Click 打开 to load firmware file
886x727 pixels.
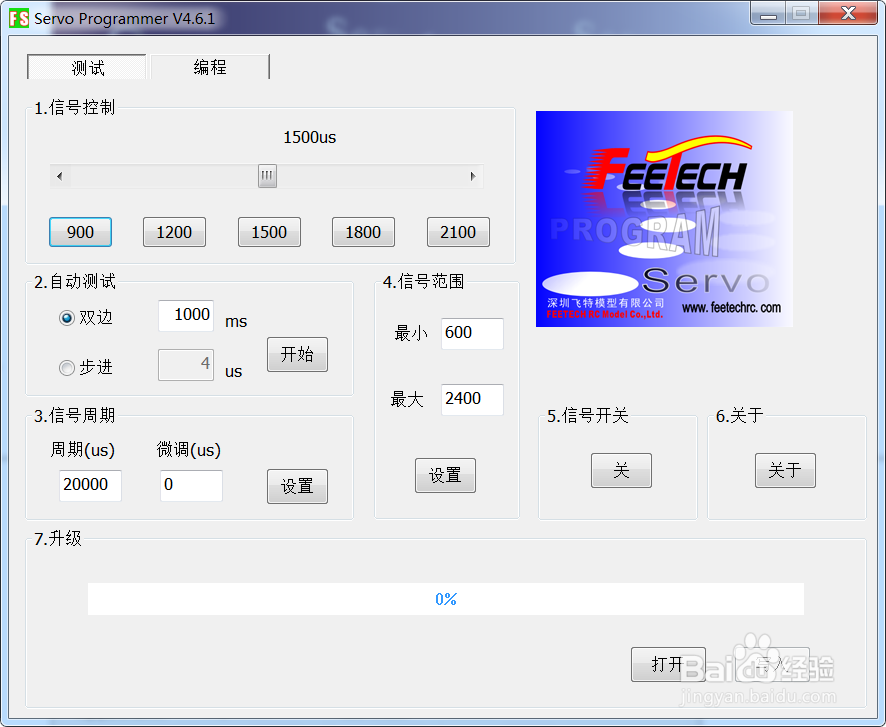668,664
